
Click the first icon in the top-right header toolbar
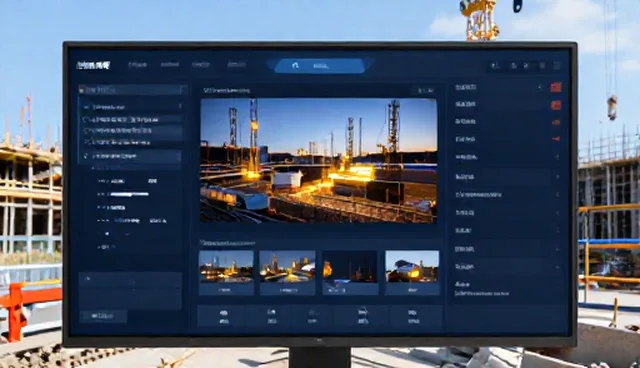click(495, 65)
